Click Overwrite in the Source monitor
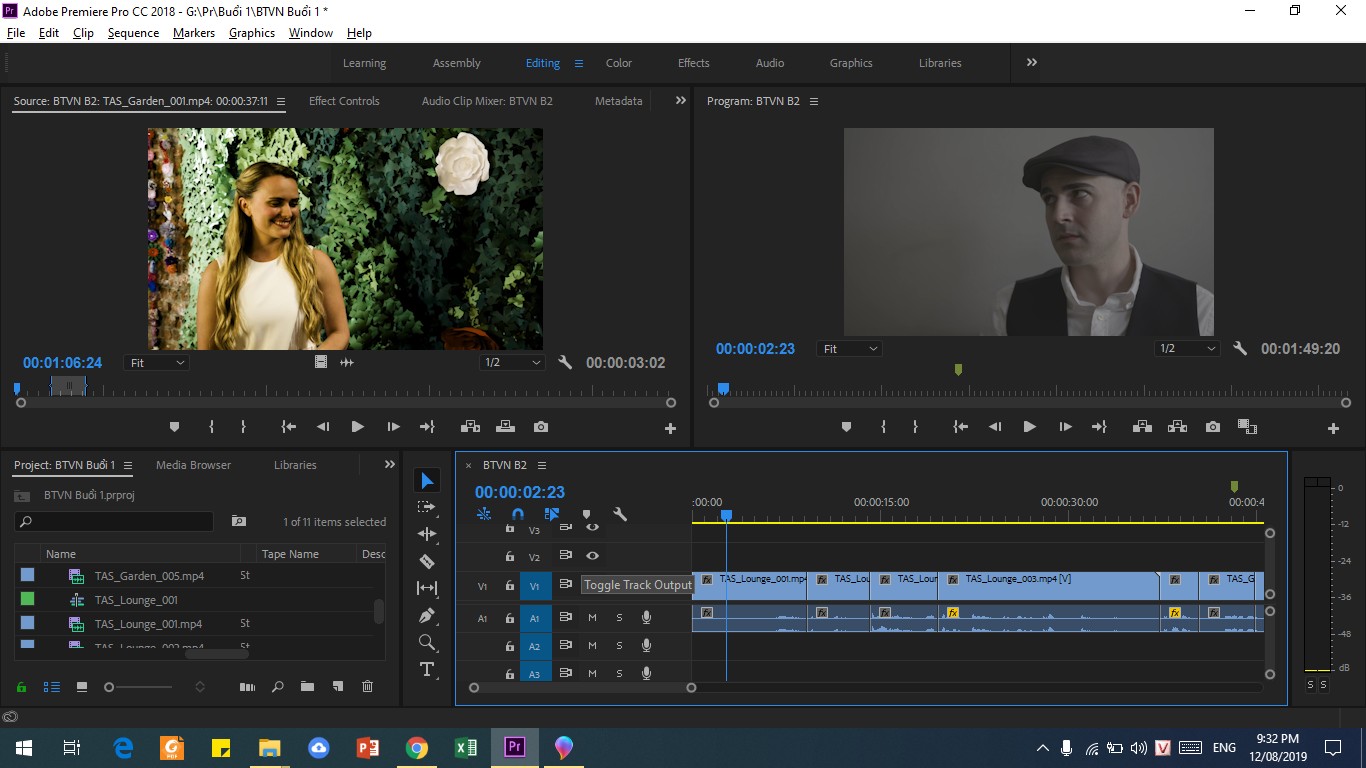The width and height of the screenshot is (1366, 768). [505, 427]
